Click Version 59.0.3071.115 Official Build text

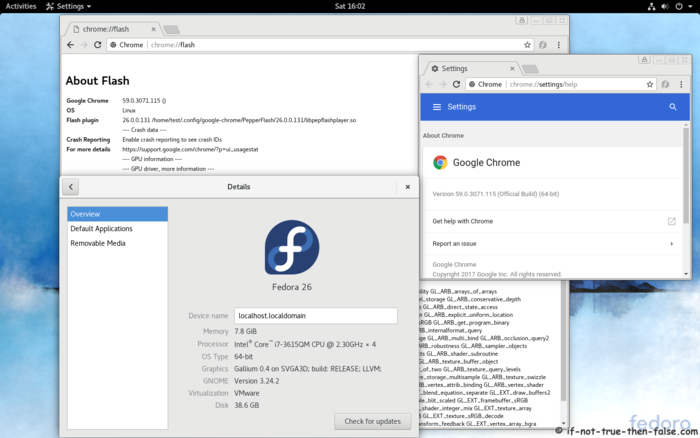pos(496,194)
